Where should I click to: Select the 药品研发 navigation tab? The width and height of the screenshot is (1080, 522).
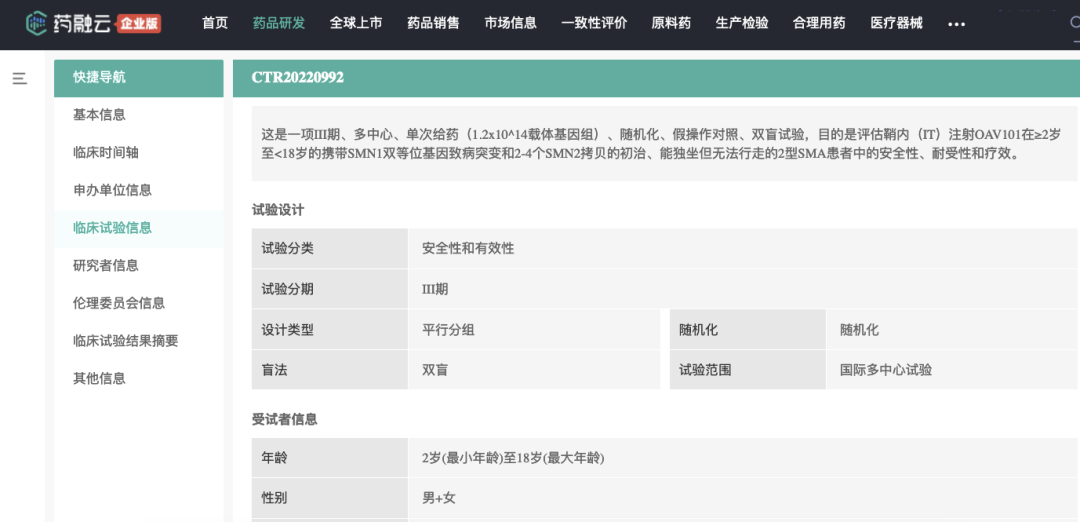[279, 23]
